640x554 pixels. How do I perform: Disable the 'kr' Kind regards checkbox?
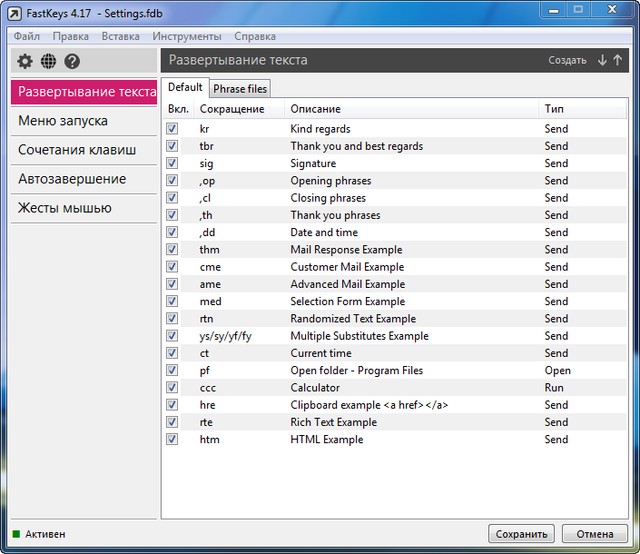[172, 129]
